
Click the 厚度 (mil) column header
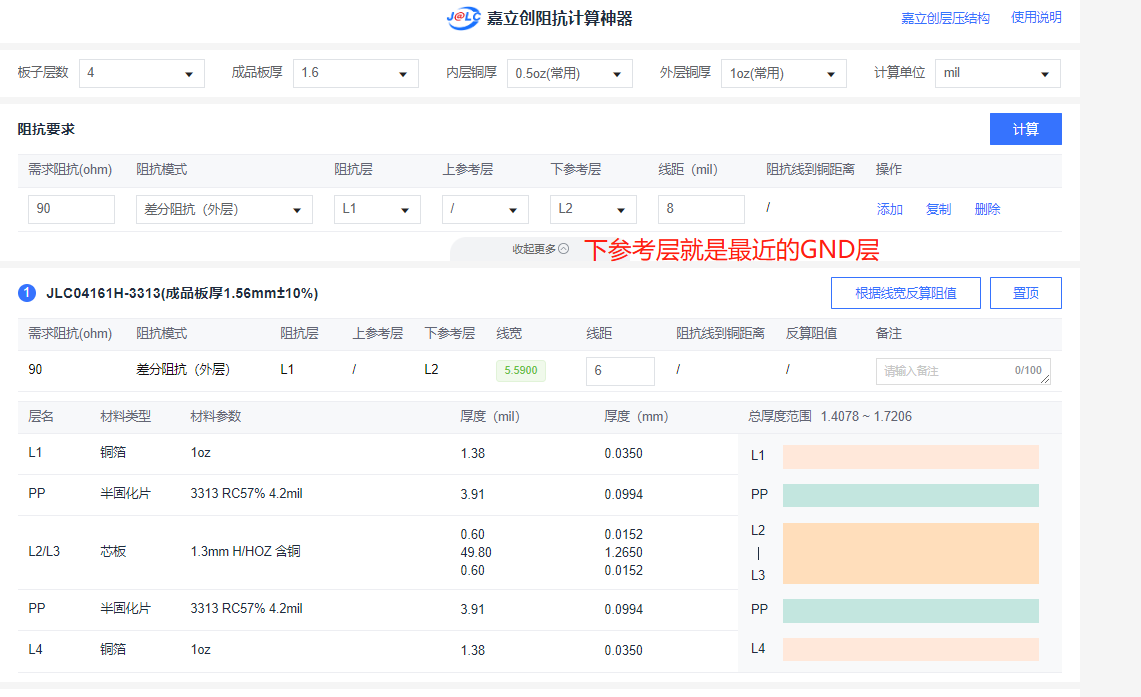click(x=490, y=417)
